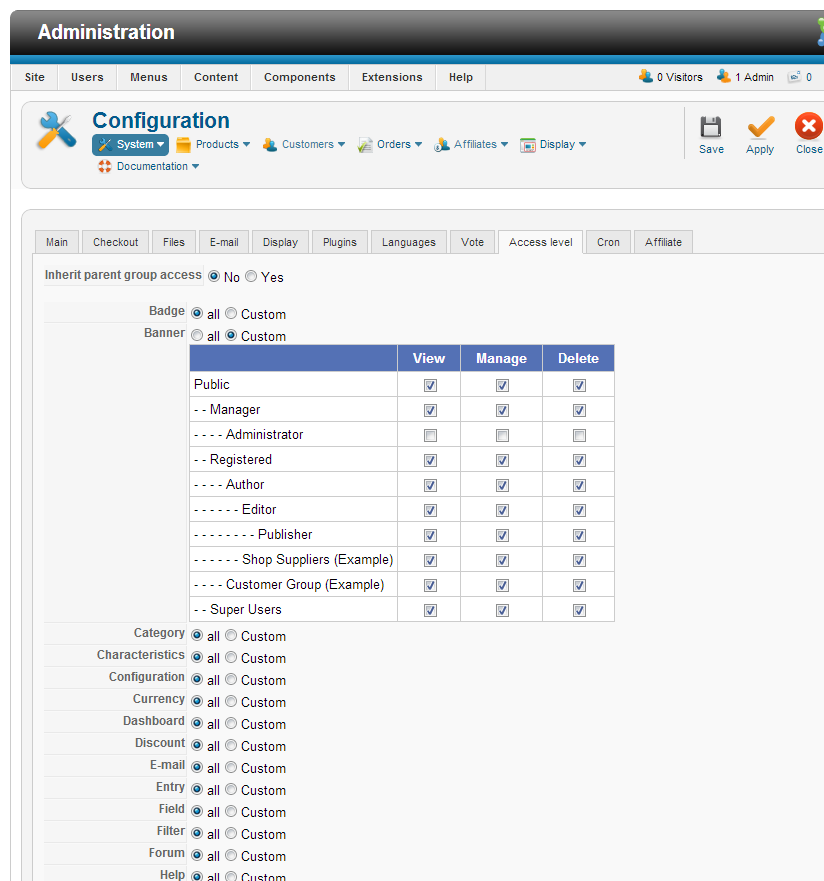The width and height of the screenshot is (824, 881).
Task: Open the Components menu
Action: (x=299, y=77)
